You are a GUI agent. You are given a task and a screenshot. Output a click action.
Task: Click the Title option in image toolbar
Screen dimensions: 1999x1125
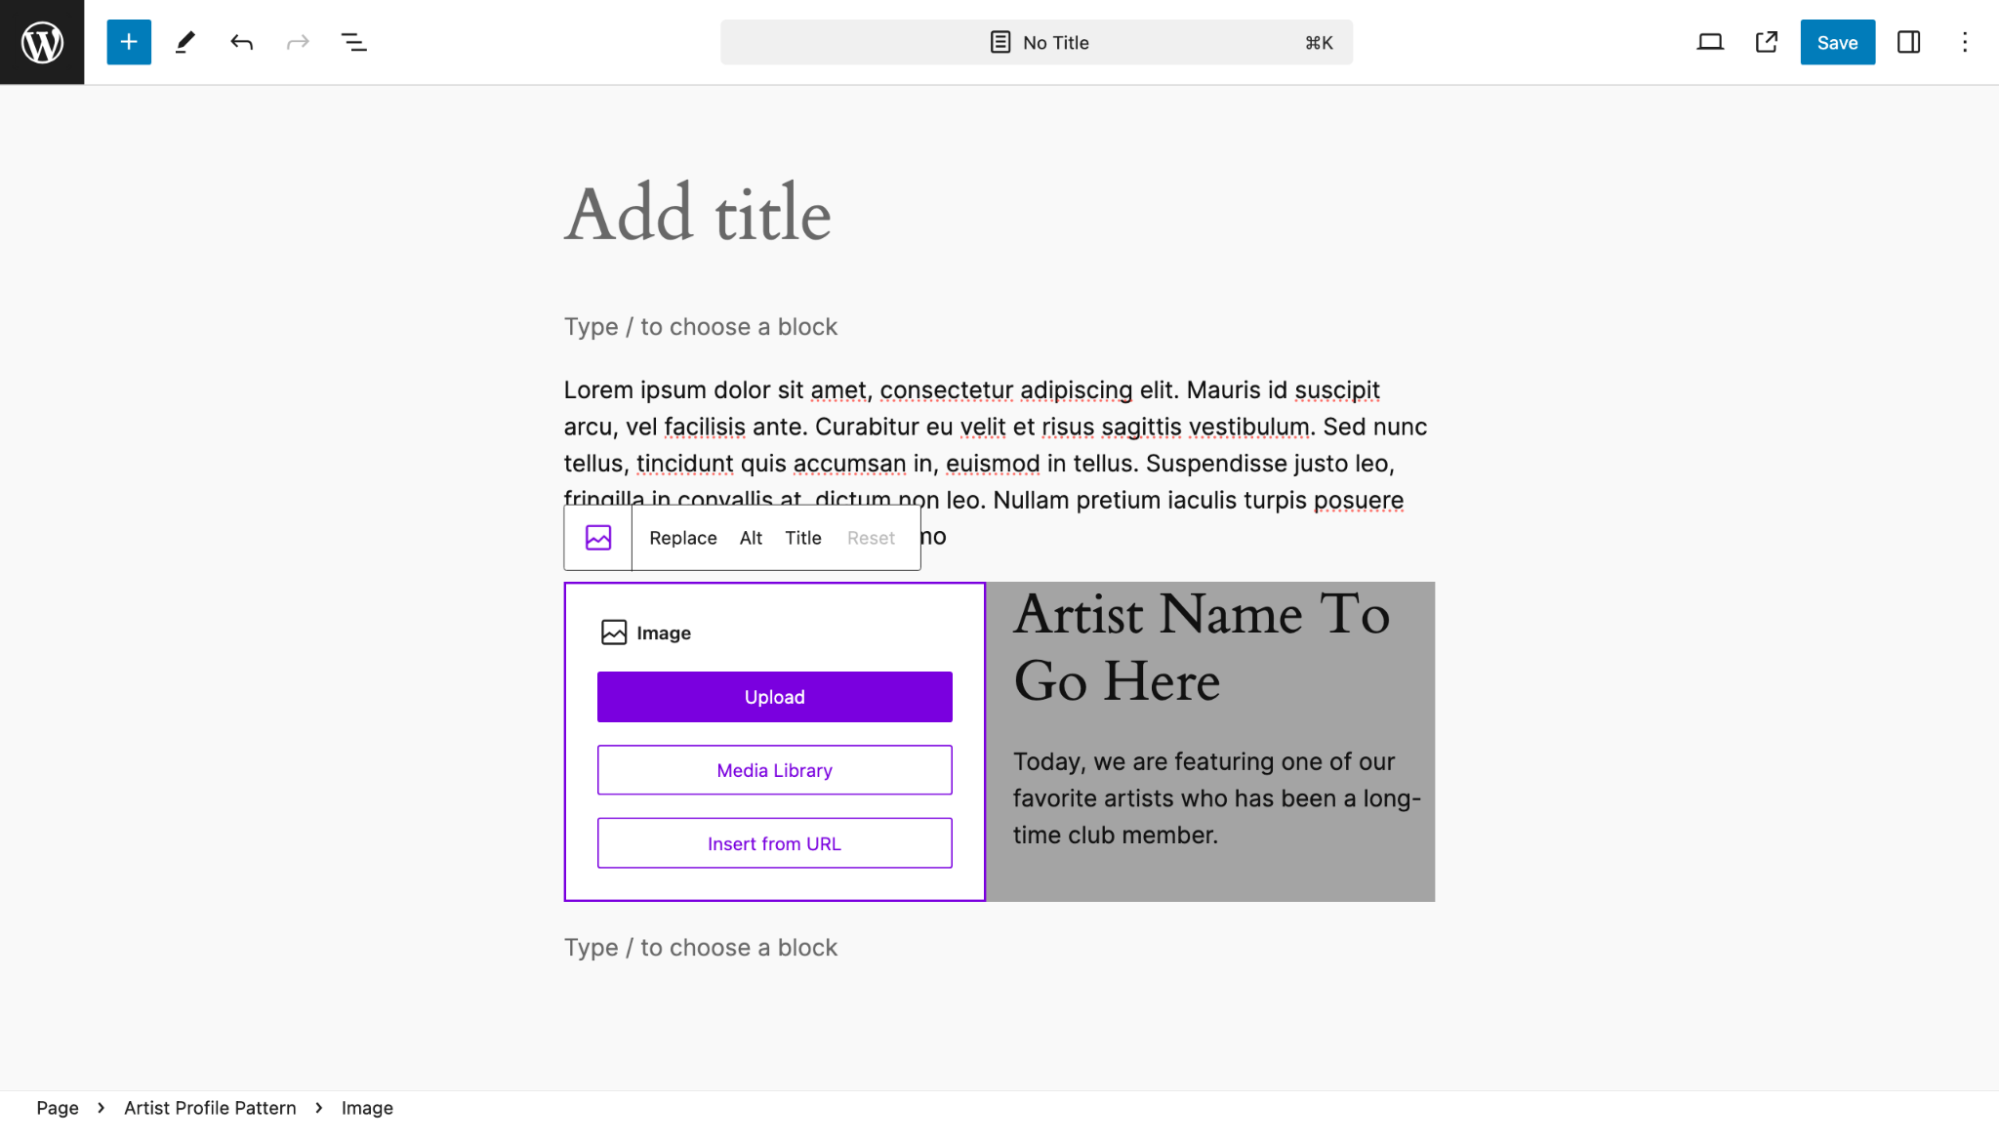pyautogui.click(x=803, y=537)
